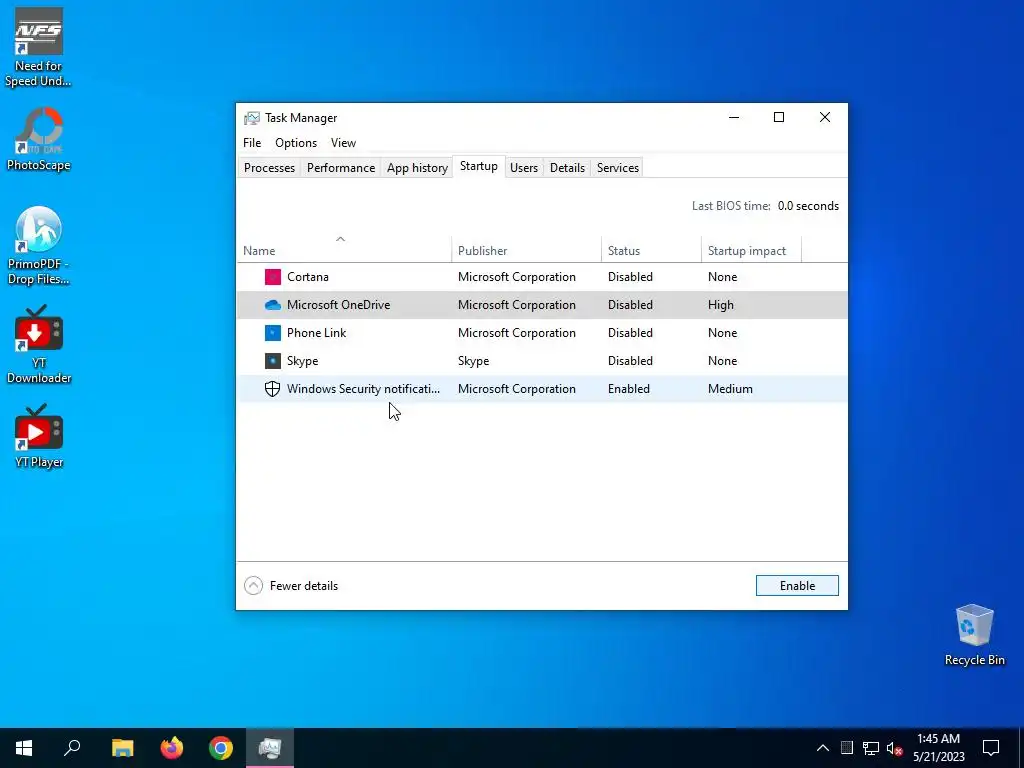The image size is (1024, 768).
Task: Open the Recycle Bin icon
Action: tap(974, 635)
